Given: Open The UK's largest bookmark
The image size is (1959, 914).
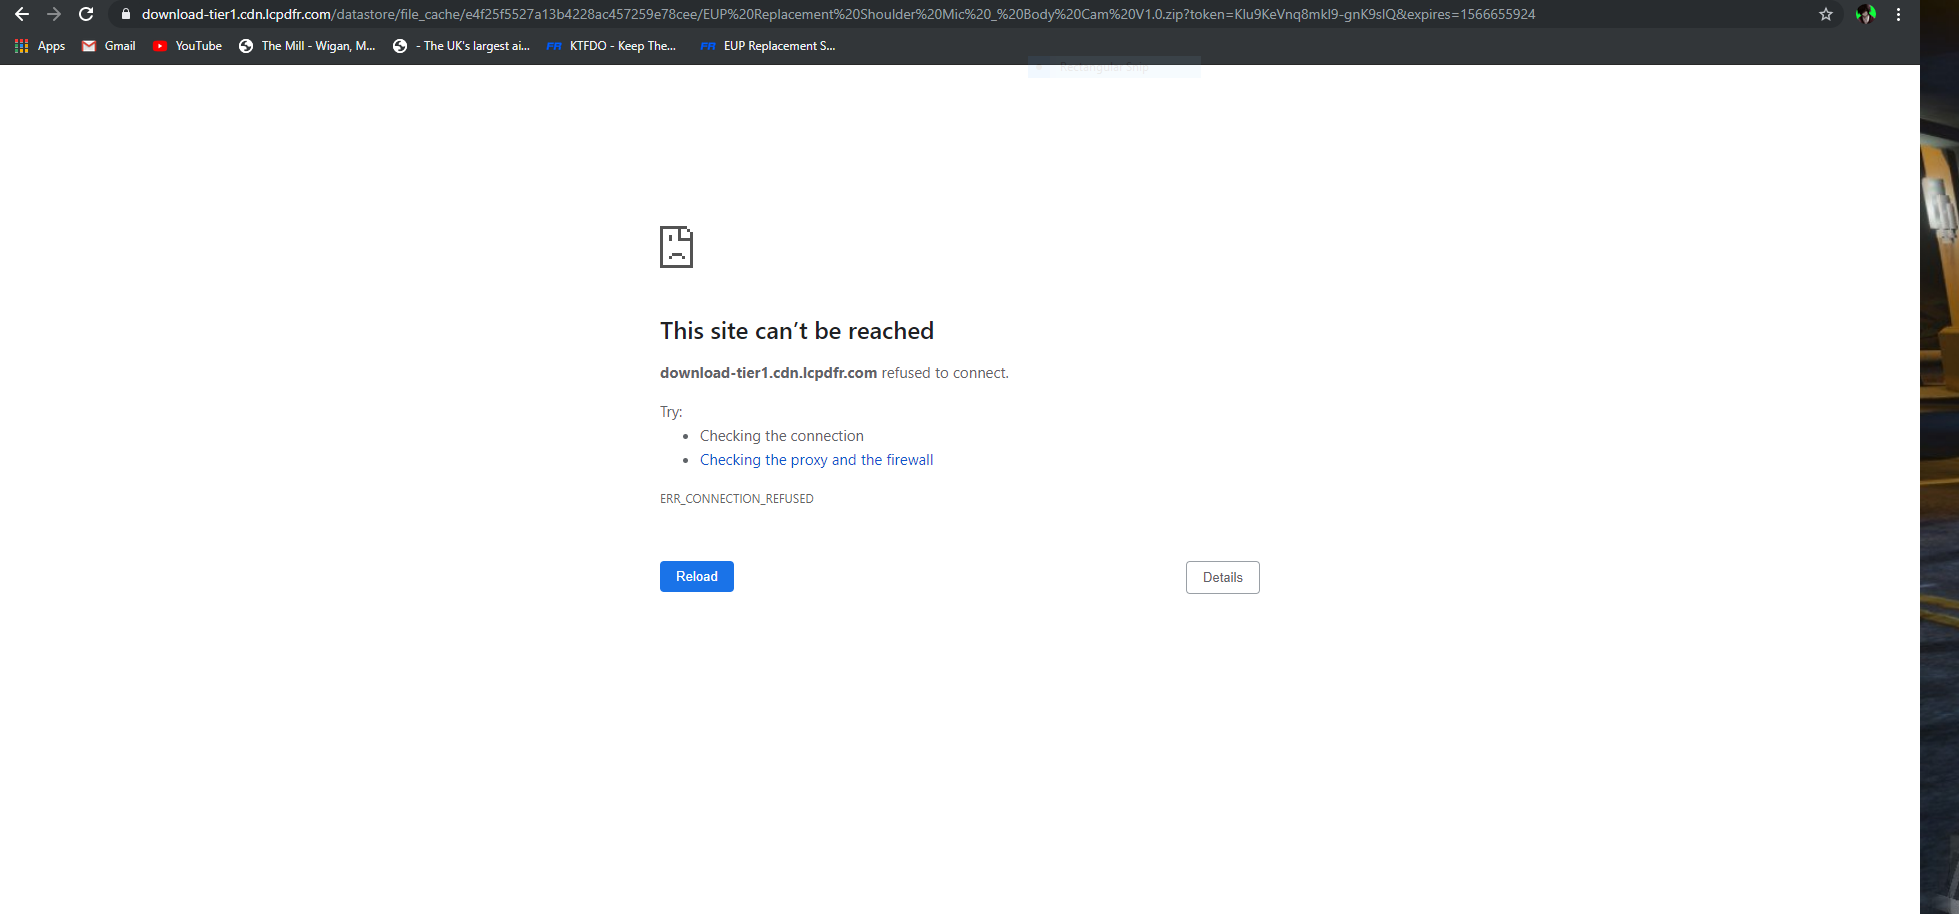Looking at the screenshot, I should (x=462, y=46).
